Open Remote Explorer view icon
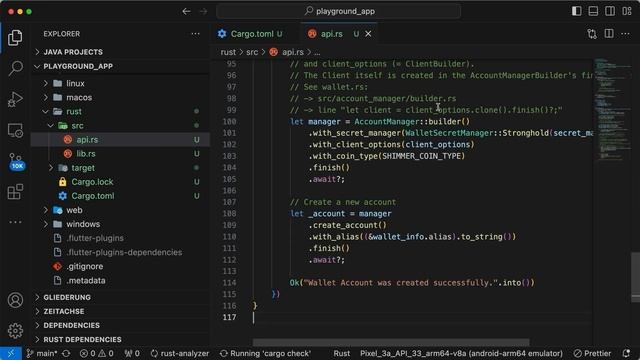Viewport: 640px width, 360px height. coord(15,131)
